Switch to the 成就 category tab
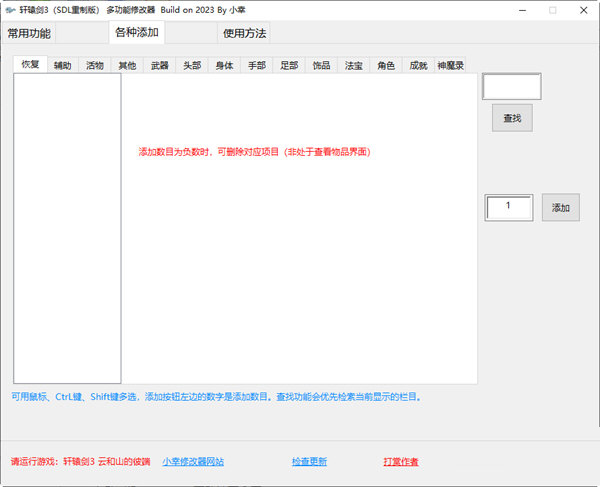This screenshot has height=487, width=600. pyautogui.click(x=418, y=65)
